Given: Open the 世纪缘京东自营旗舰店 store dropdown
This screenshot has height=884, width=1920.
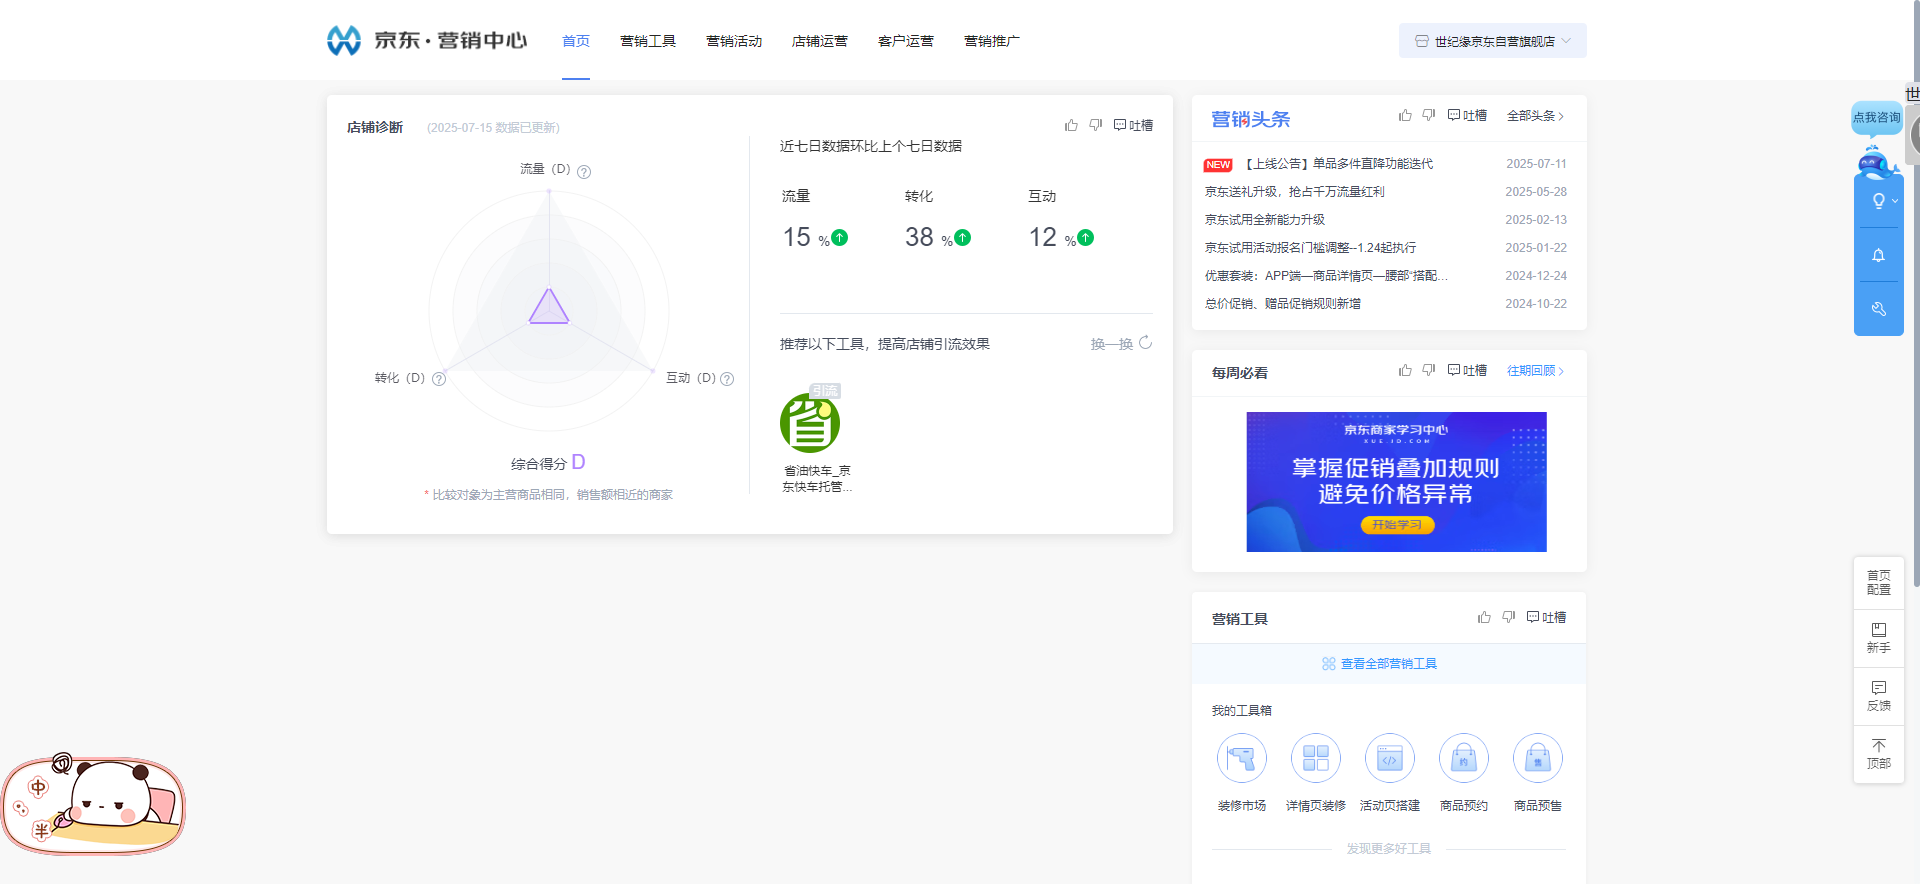Looking at the screenshot, I should 1492,41.
